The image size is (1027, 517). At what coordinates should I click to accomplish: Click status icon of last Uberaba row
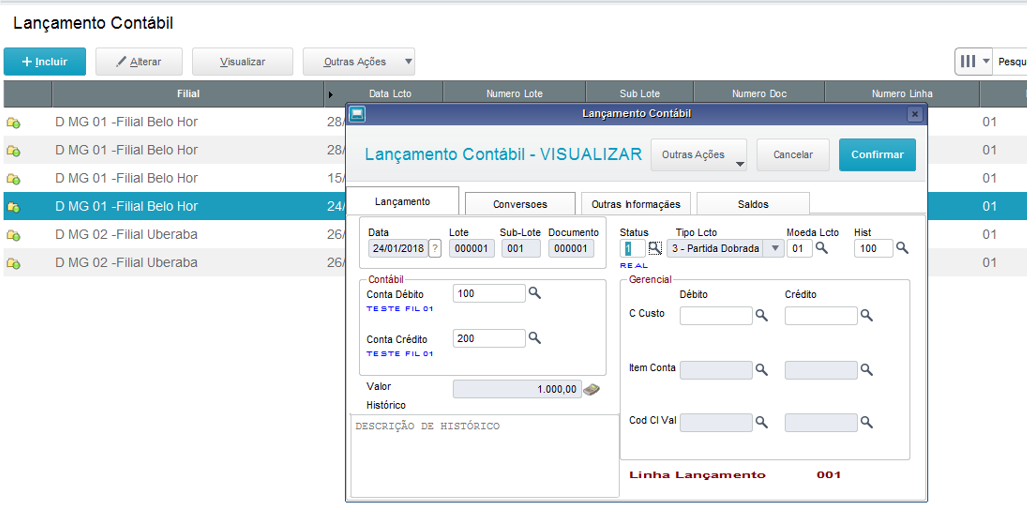(x=13, y=263)
